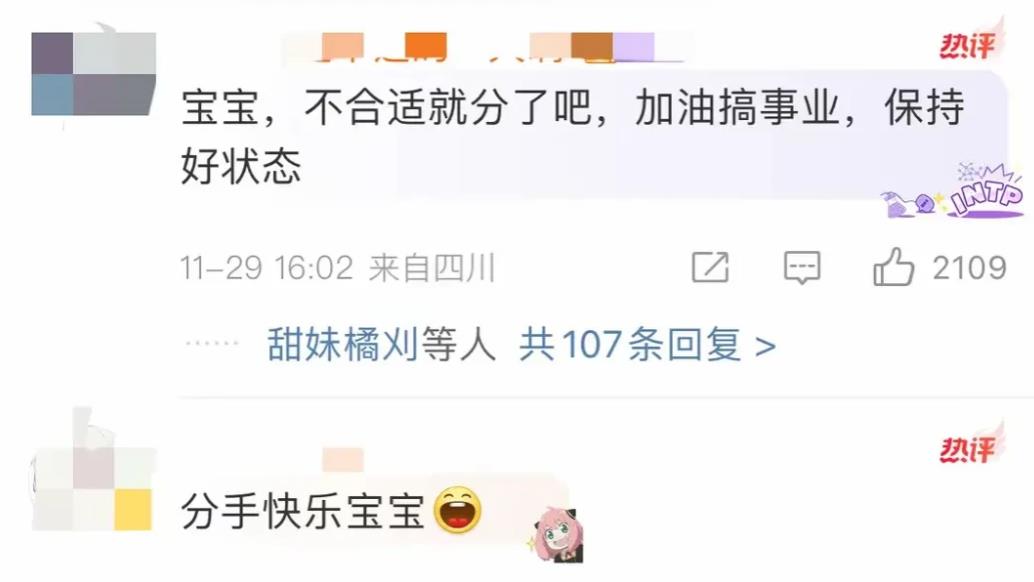
Task: Tap the pink-haired anime character sticker
Action: point(555,534)
